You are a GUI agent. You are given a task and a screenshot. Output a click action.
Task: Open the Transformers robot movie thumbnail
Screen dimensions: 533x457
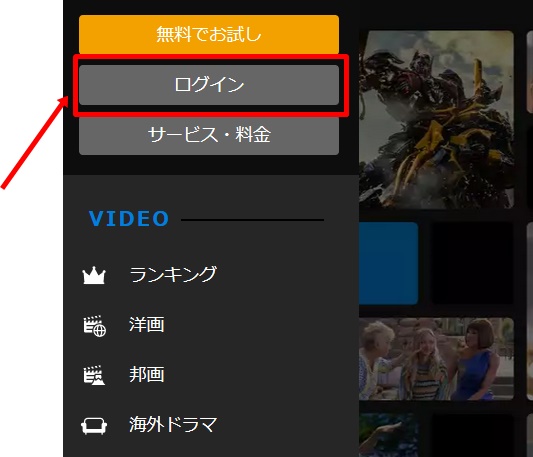pyautogui.click(x=436, y=119)
